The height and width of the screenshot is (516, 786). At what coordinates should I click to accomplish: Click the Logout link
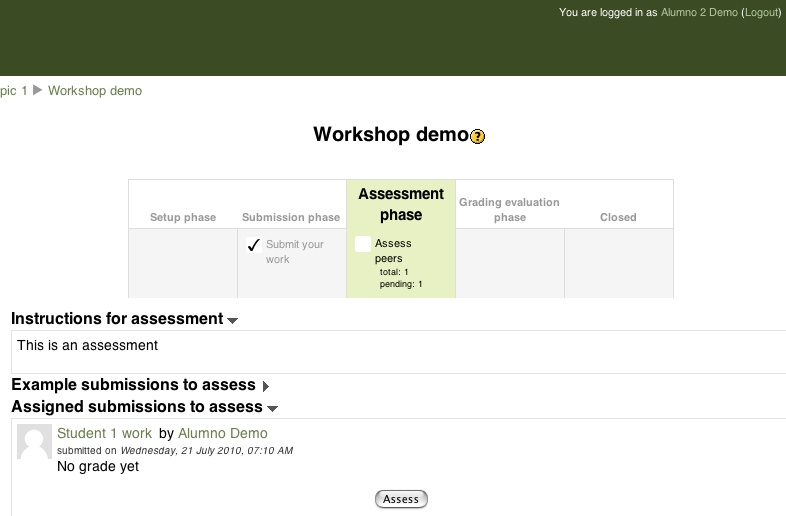(761, 12)
